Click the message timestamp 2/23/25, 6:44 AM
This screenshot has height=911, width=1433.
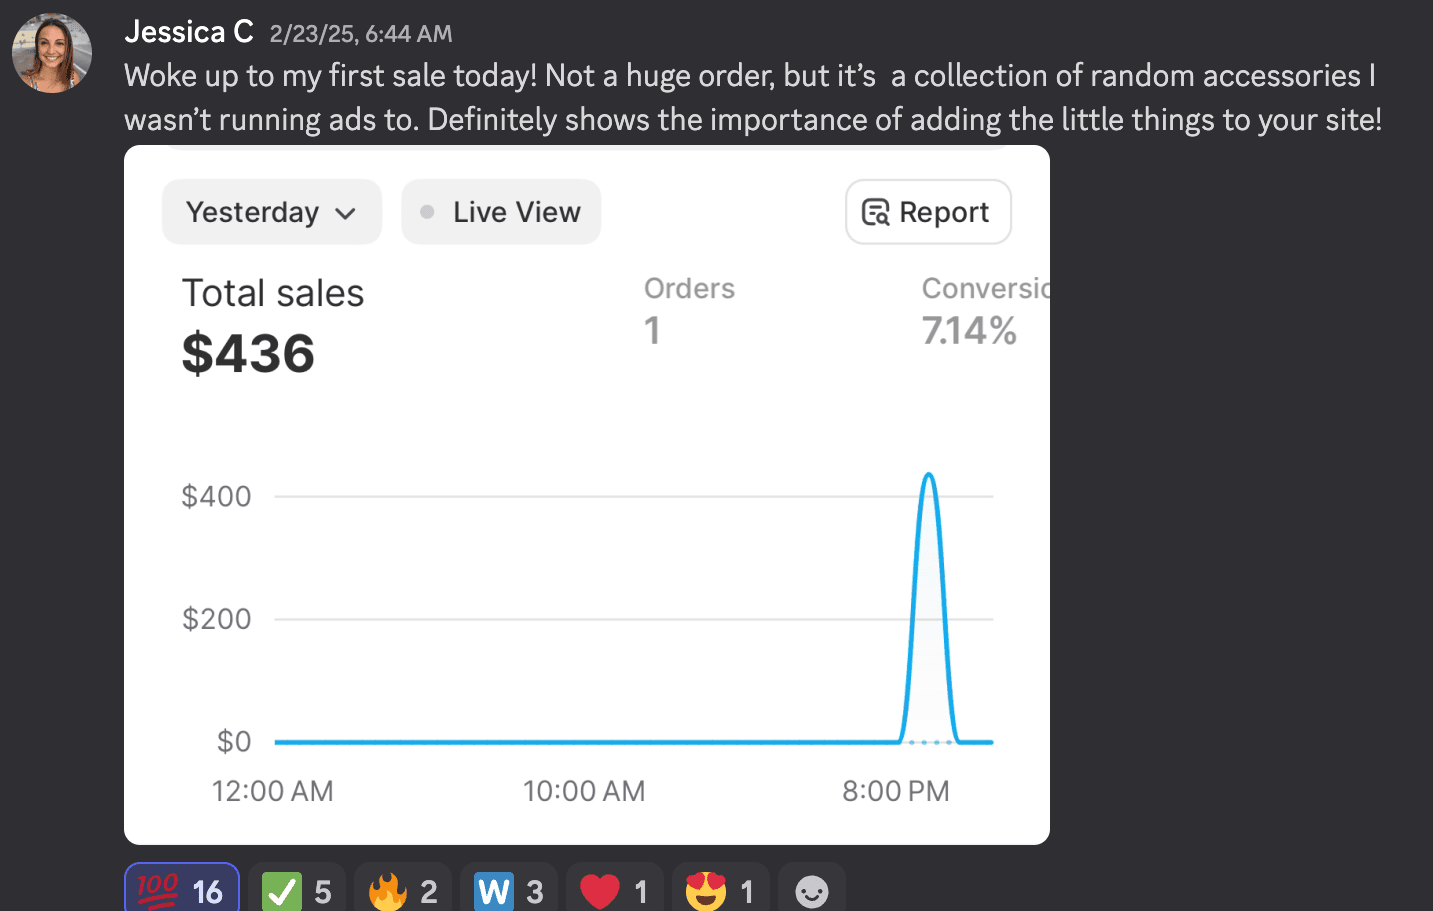point(361,34)
